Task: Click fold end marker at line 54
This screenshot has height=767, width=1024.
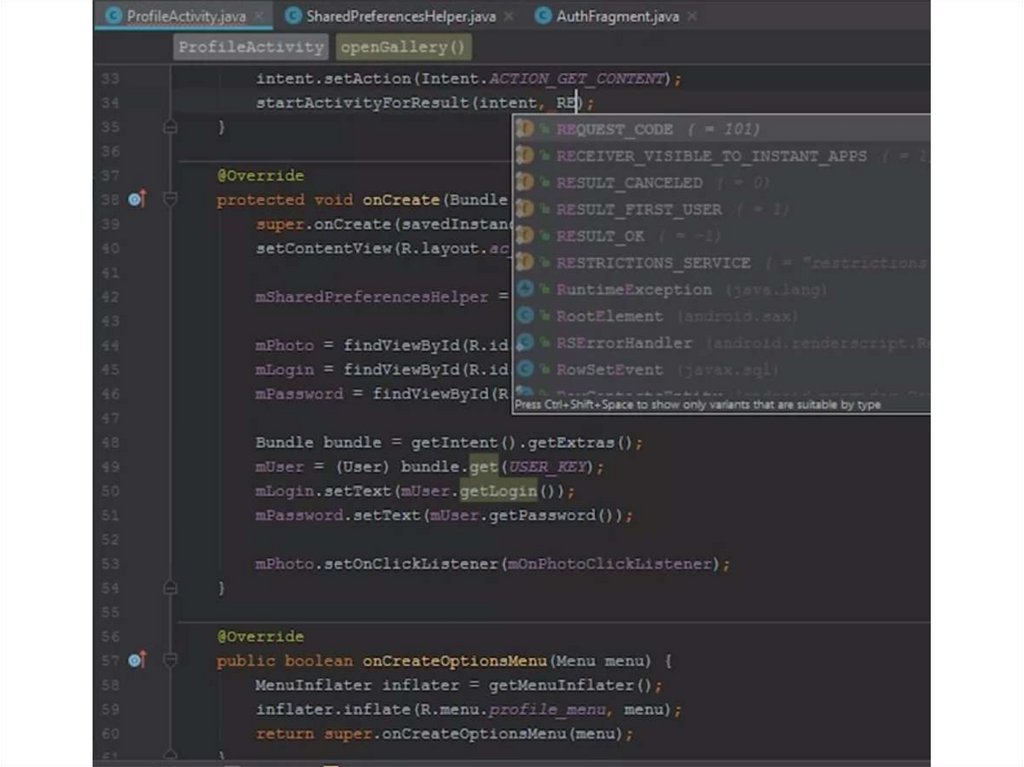Action: click(170, 588)
